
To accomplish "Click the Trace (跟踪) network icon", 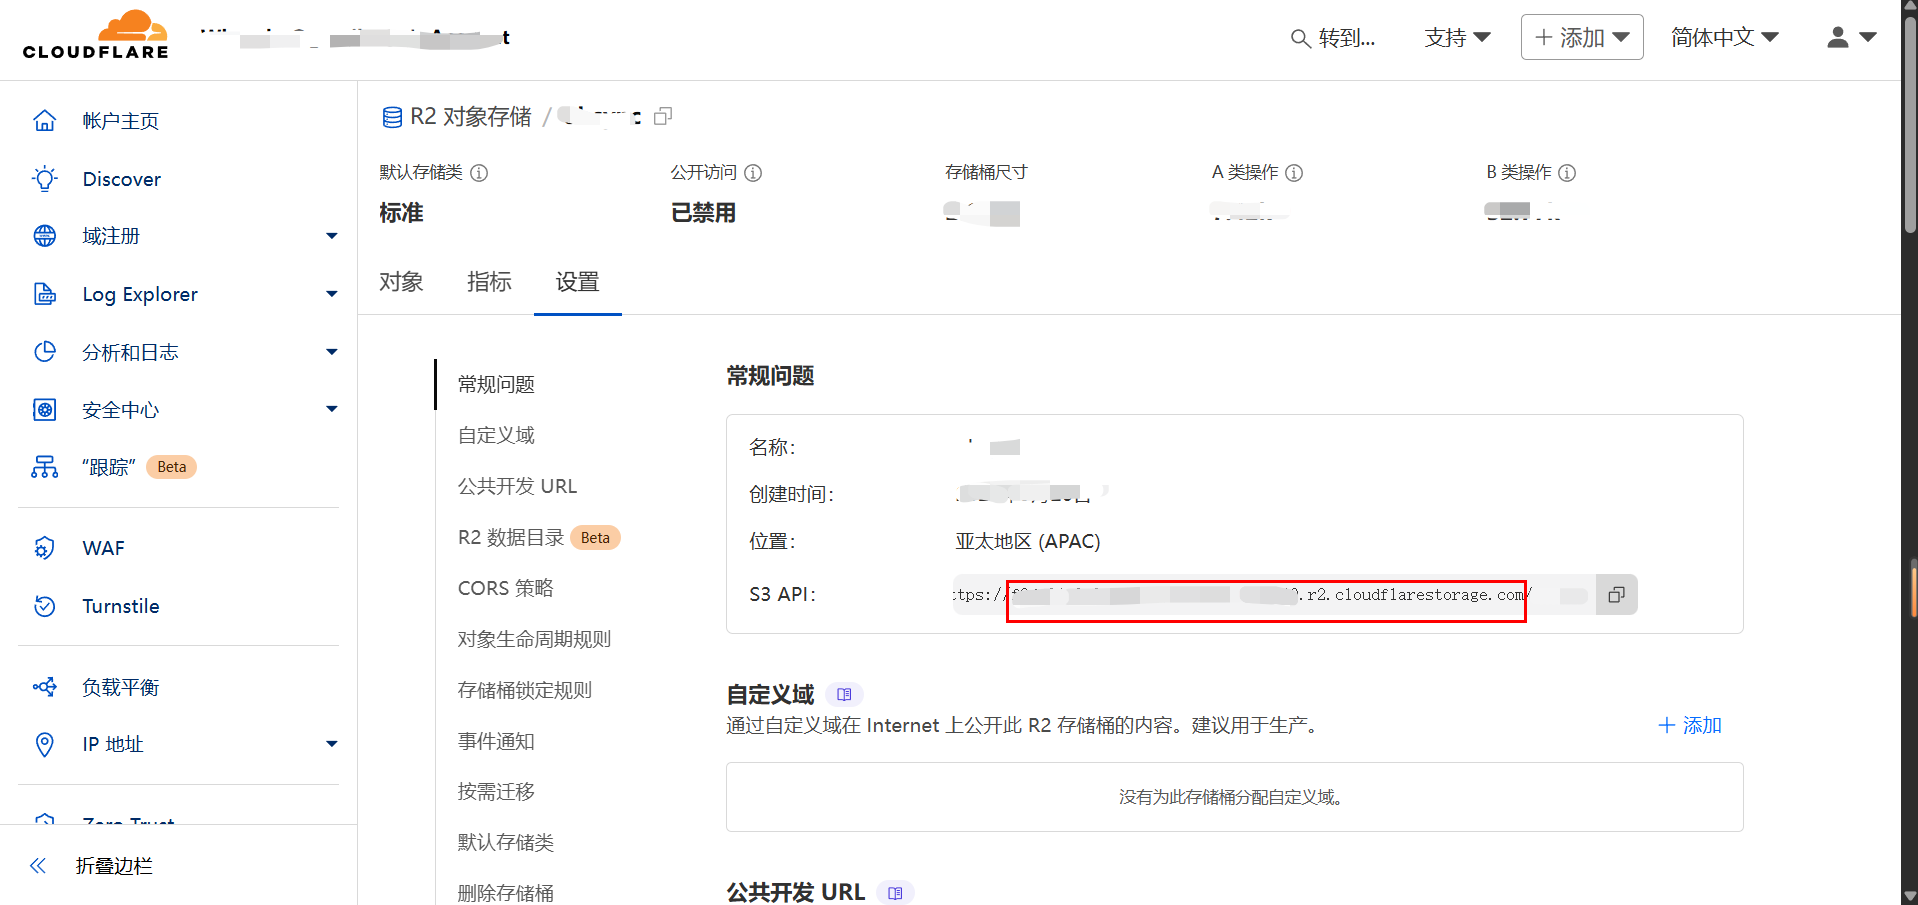I will coord(45,467).
